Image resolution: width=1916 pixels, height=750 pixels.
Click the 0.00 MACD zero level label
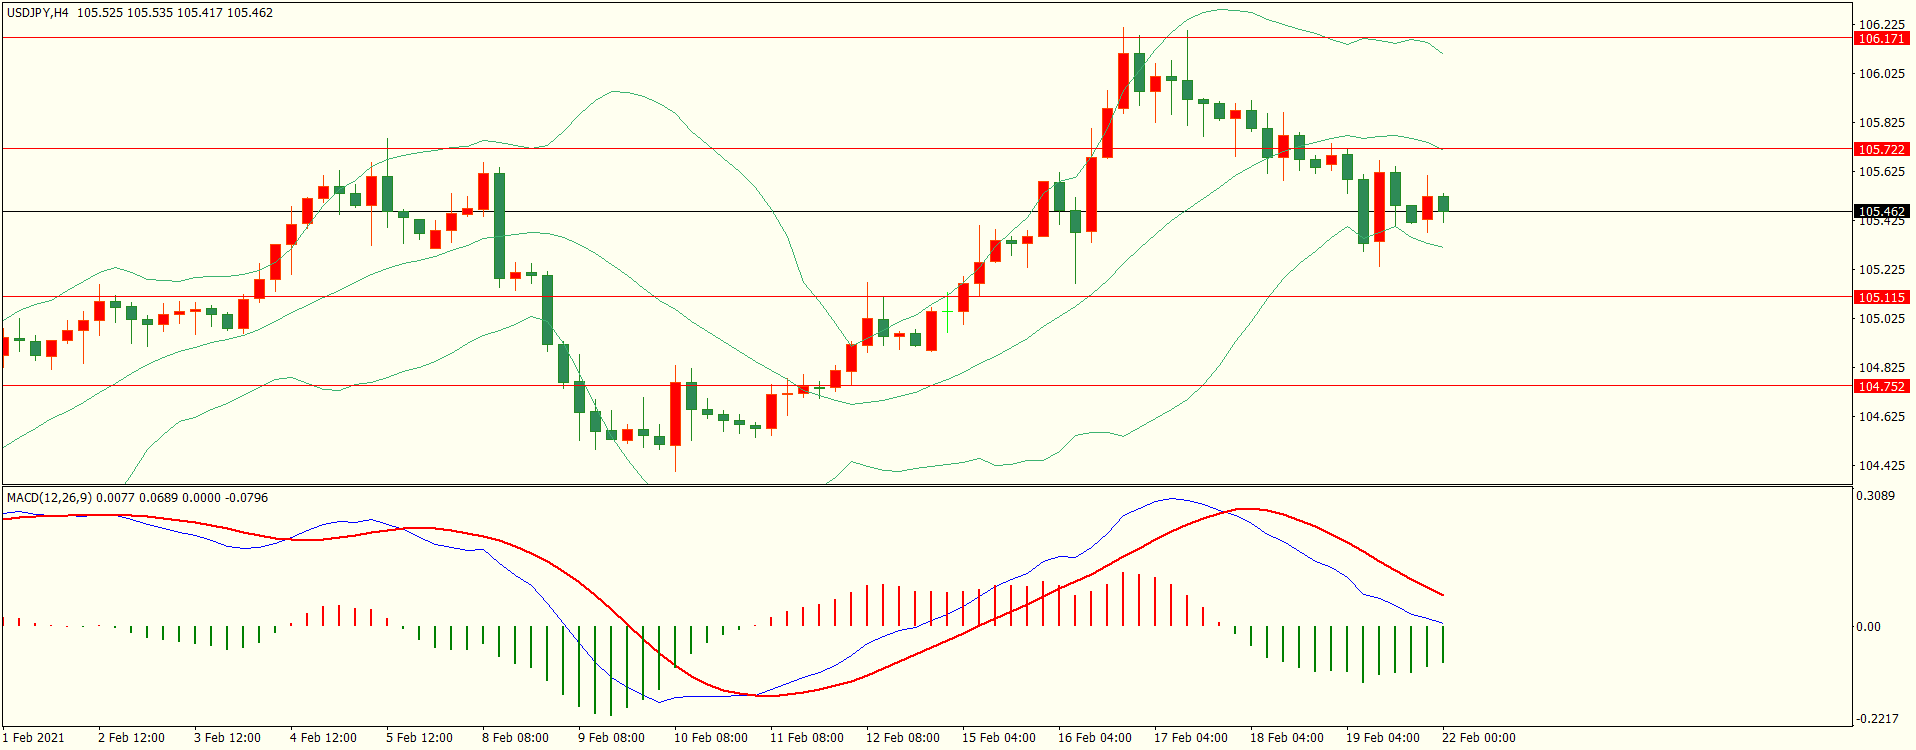(1868, 627)
